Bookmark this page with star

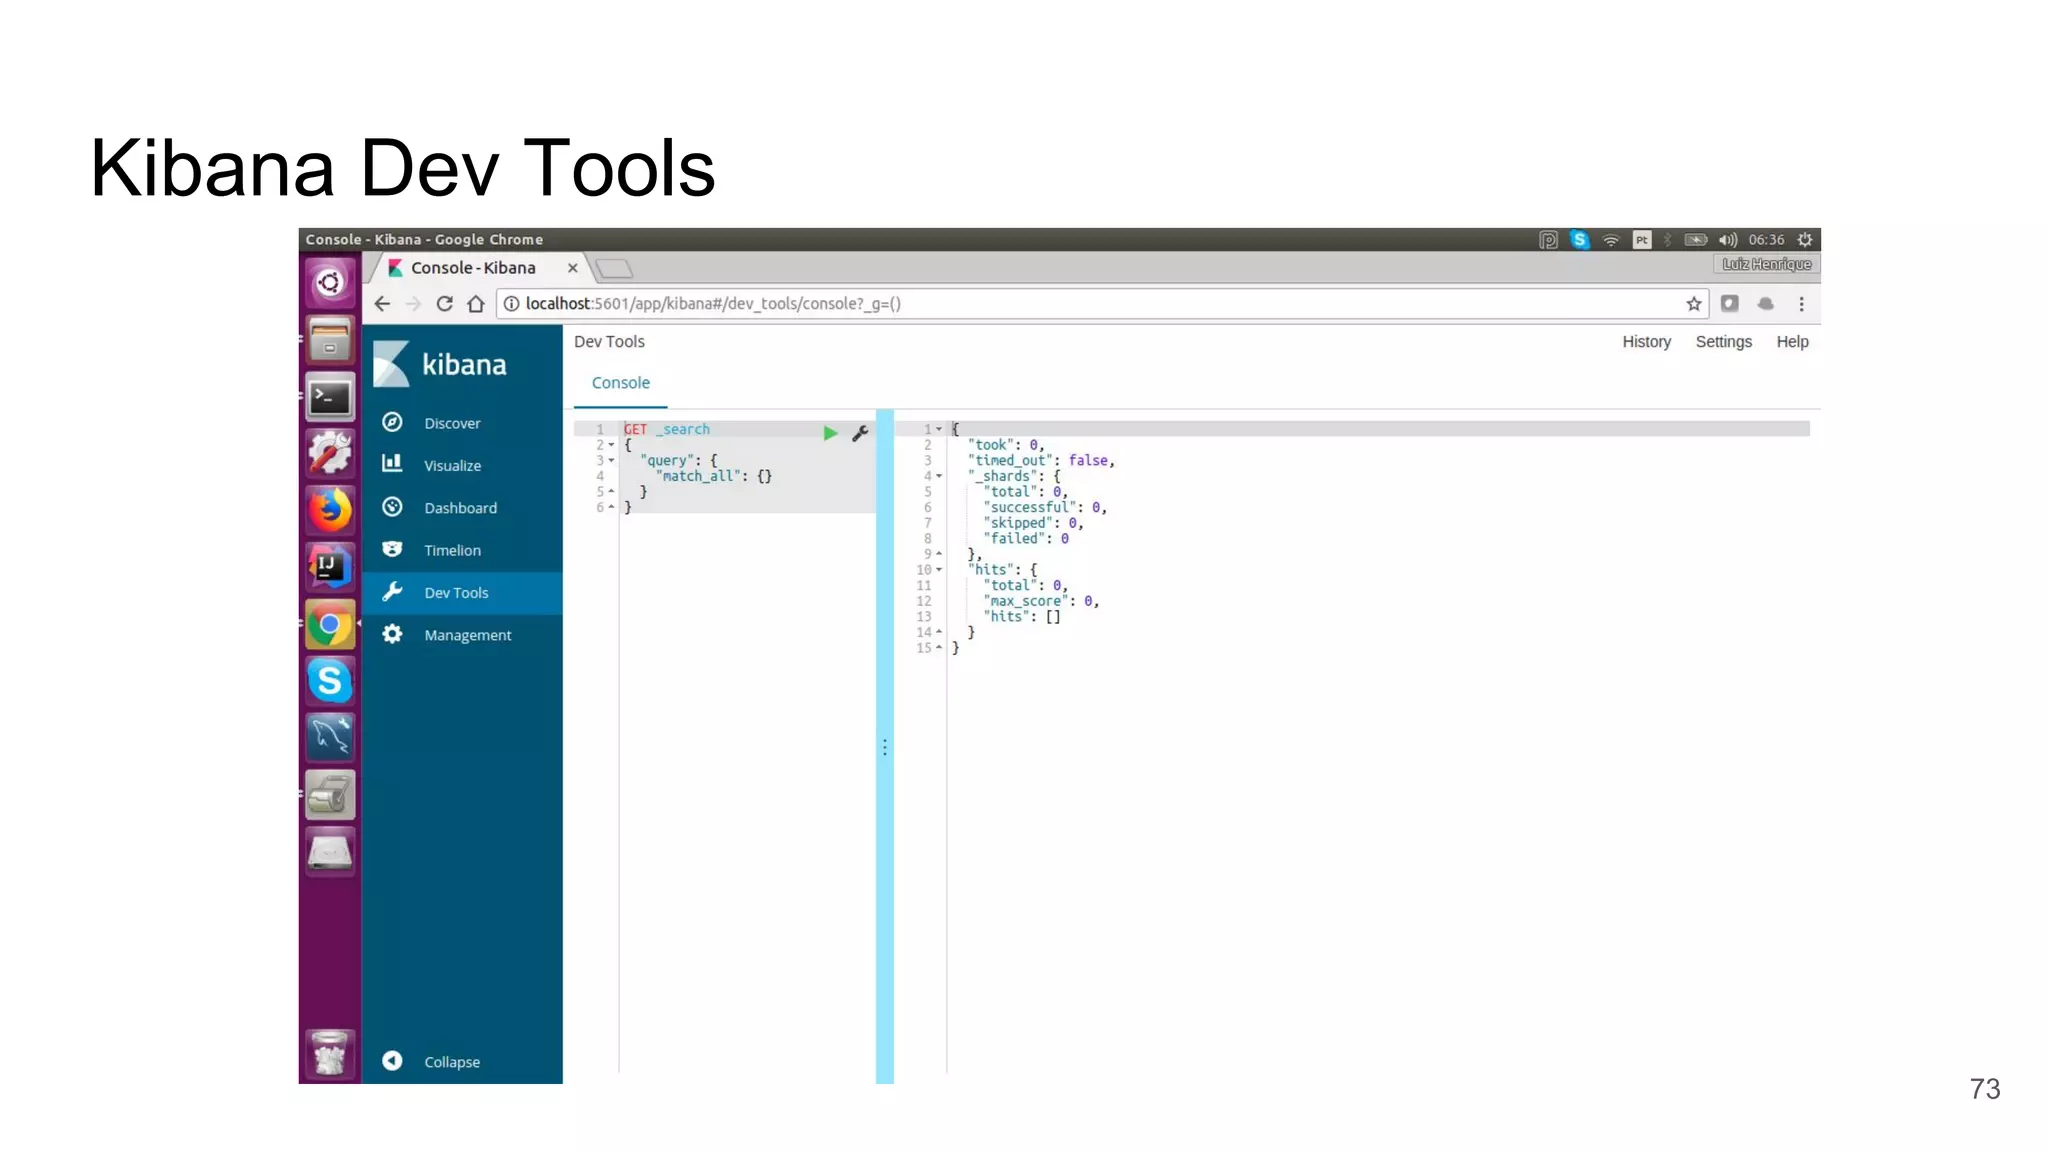click(x=1693, y=304)
